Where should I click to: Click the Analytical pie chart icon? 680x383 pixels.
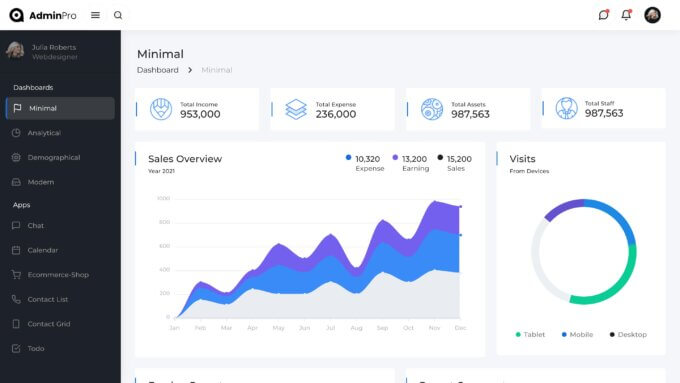click(x=16, y=133)
